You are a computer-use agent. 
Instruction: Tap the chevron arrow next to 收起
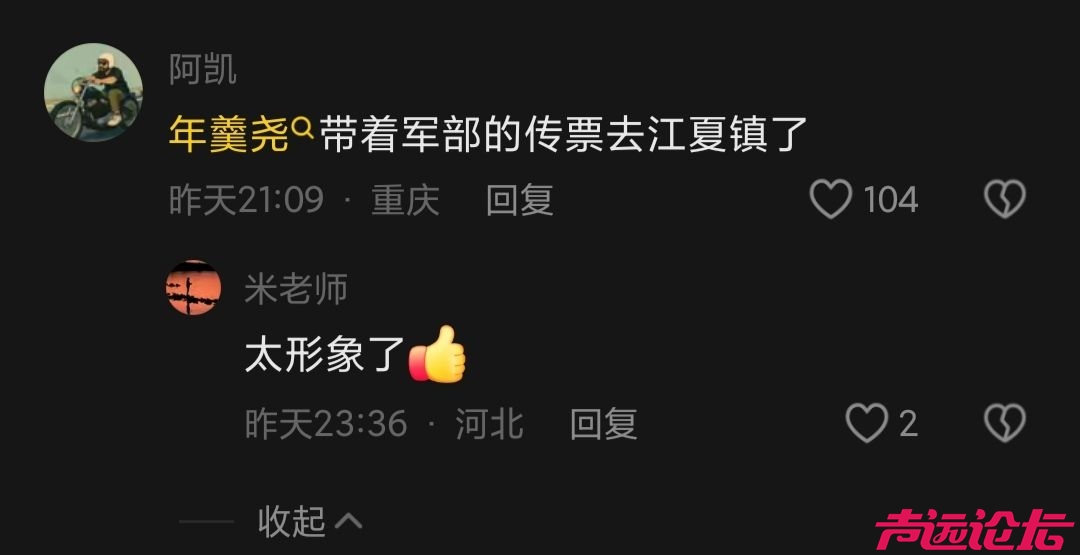click(x=348, y=522)
